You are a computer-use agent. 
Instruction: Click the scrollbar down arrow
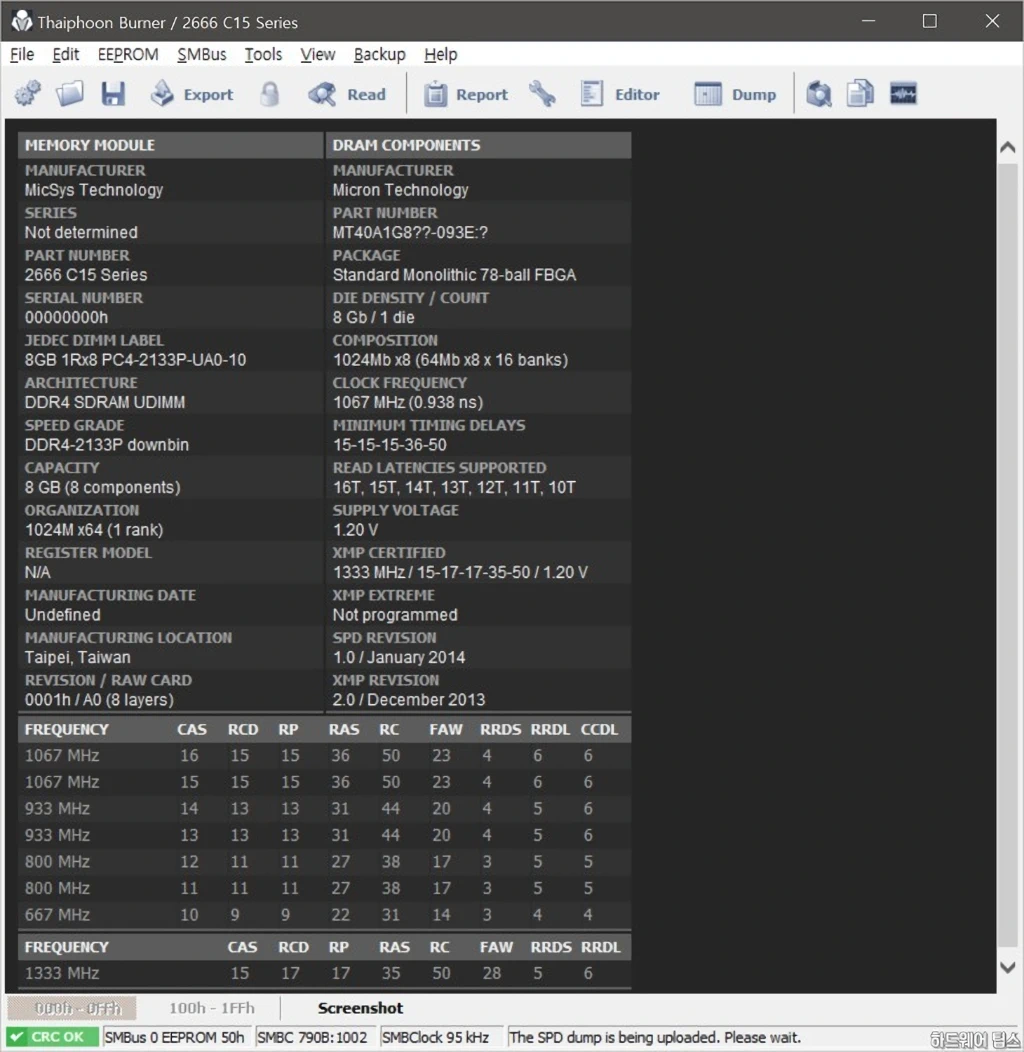coord(1007,967)
